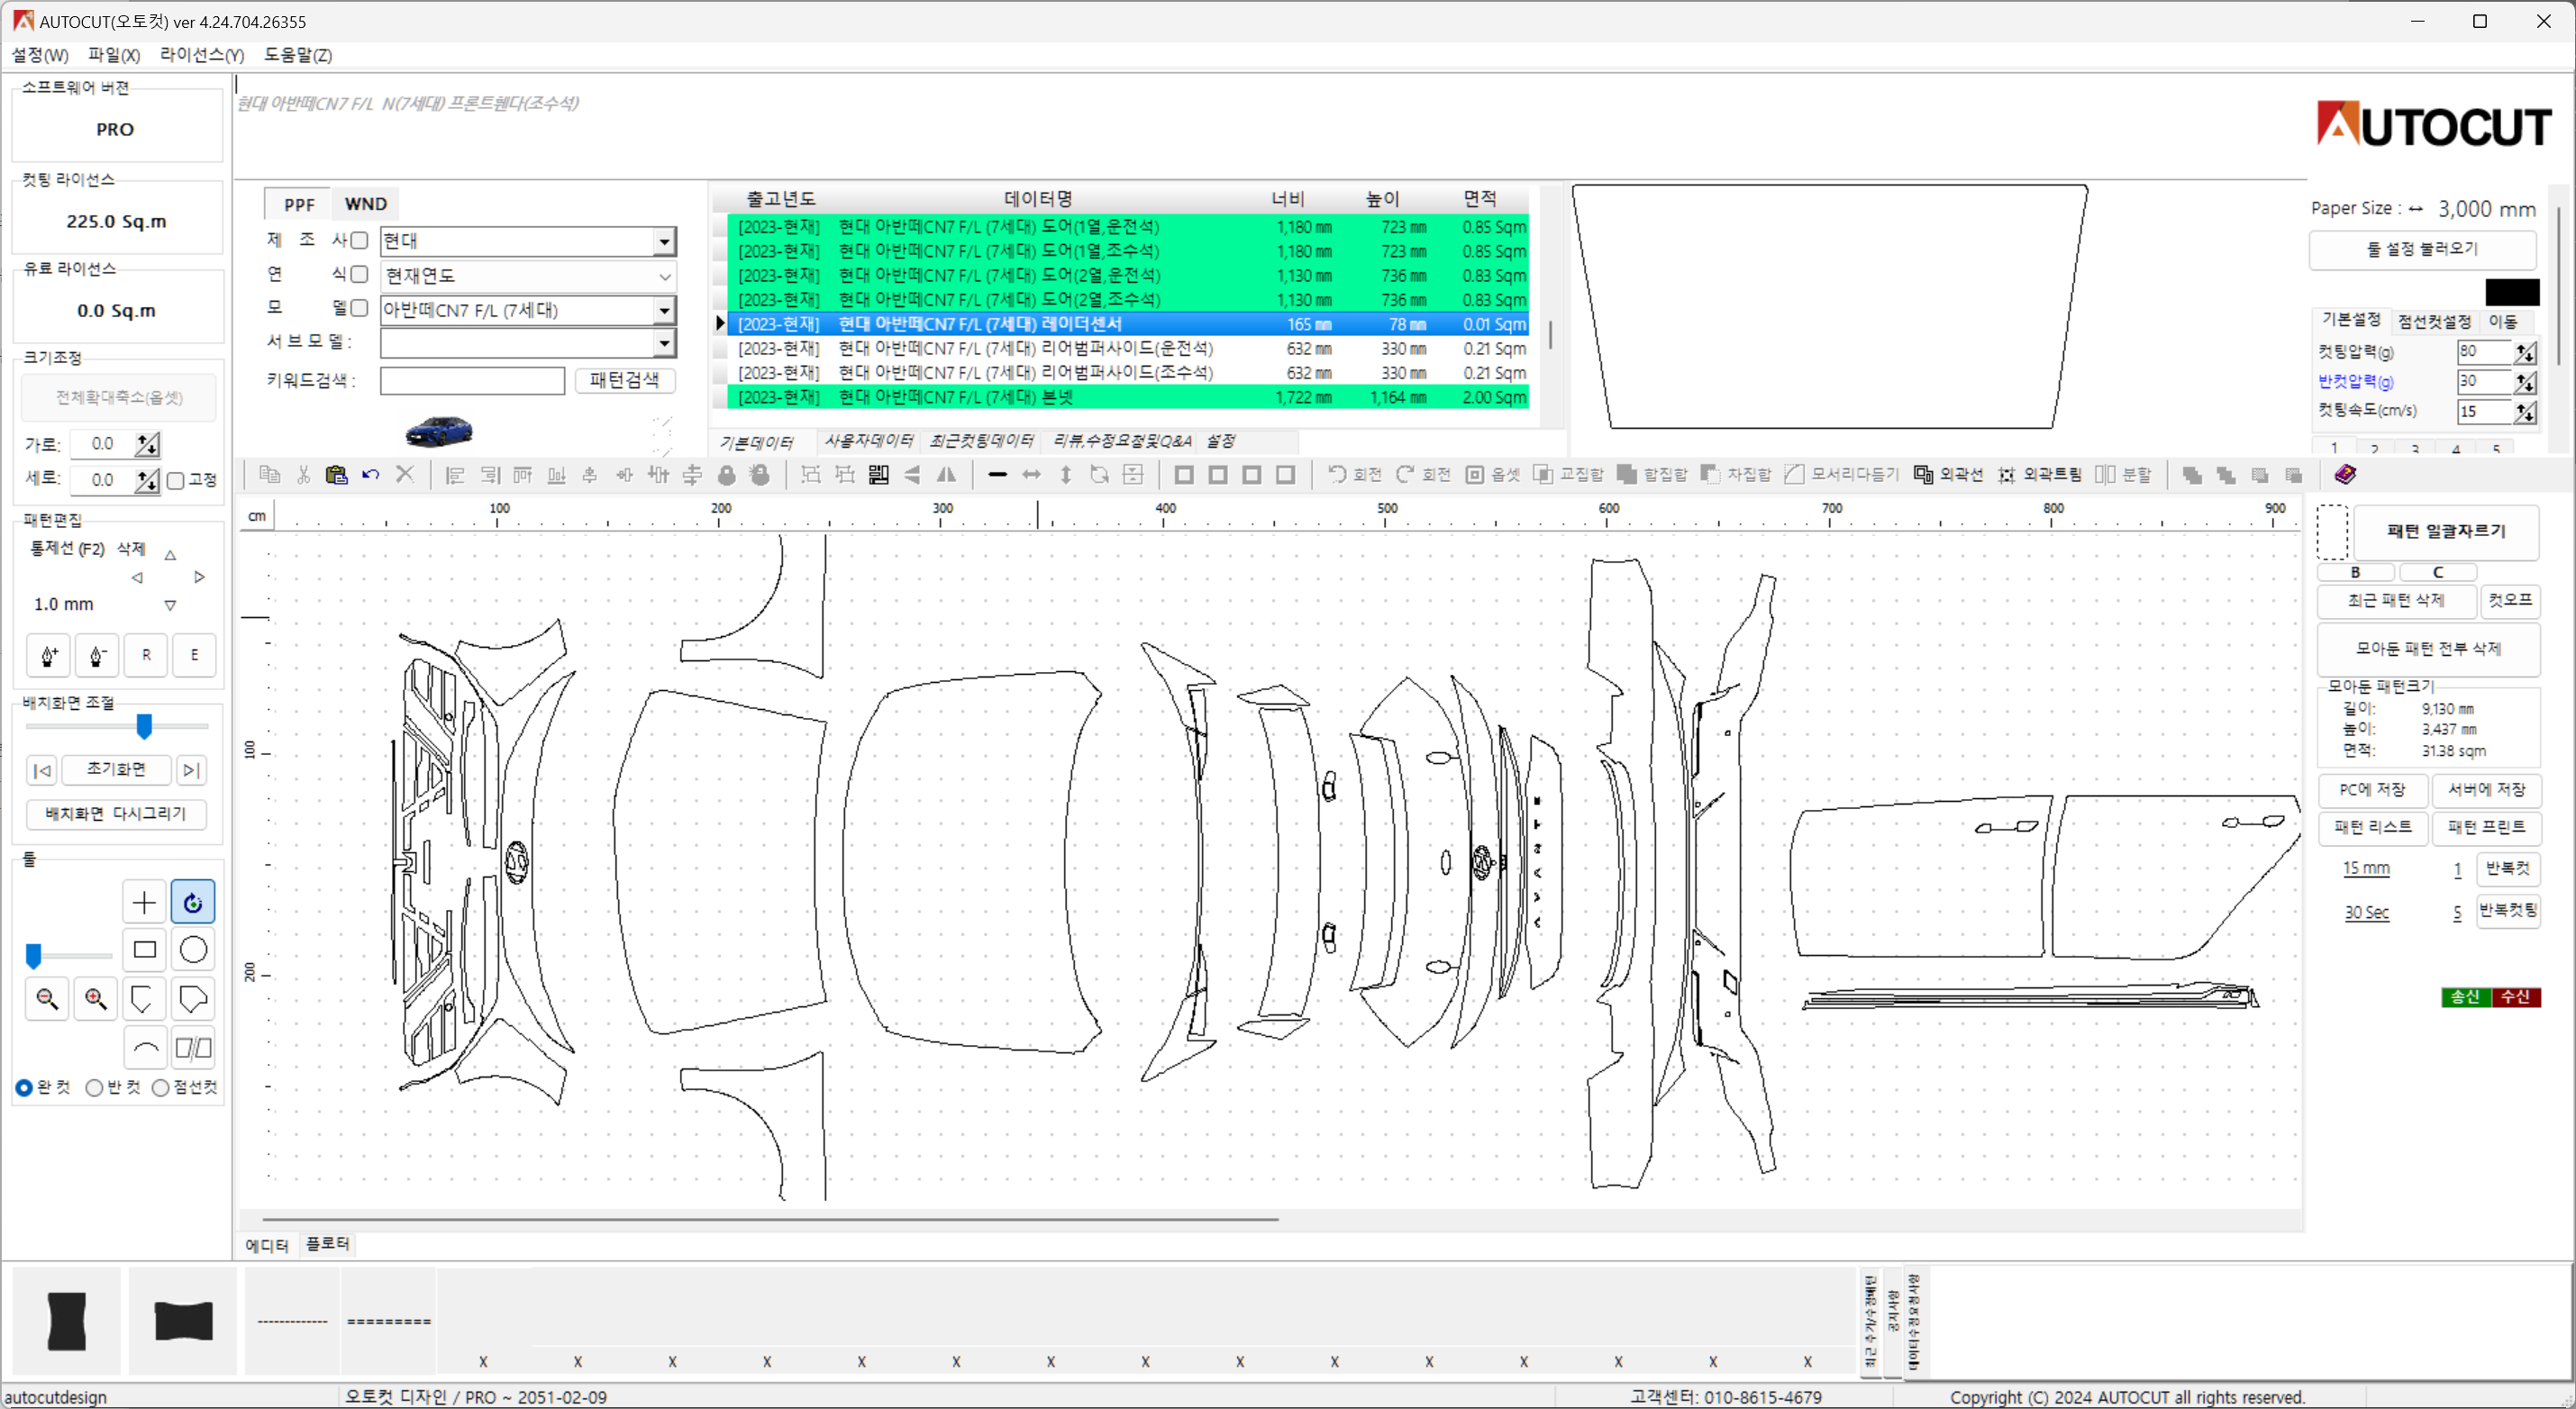Adjust the 반컷압력 stepper
This screenshot has height=1409, width=2576.
[x=2525, y=382]
